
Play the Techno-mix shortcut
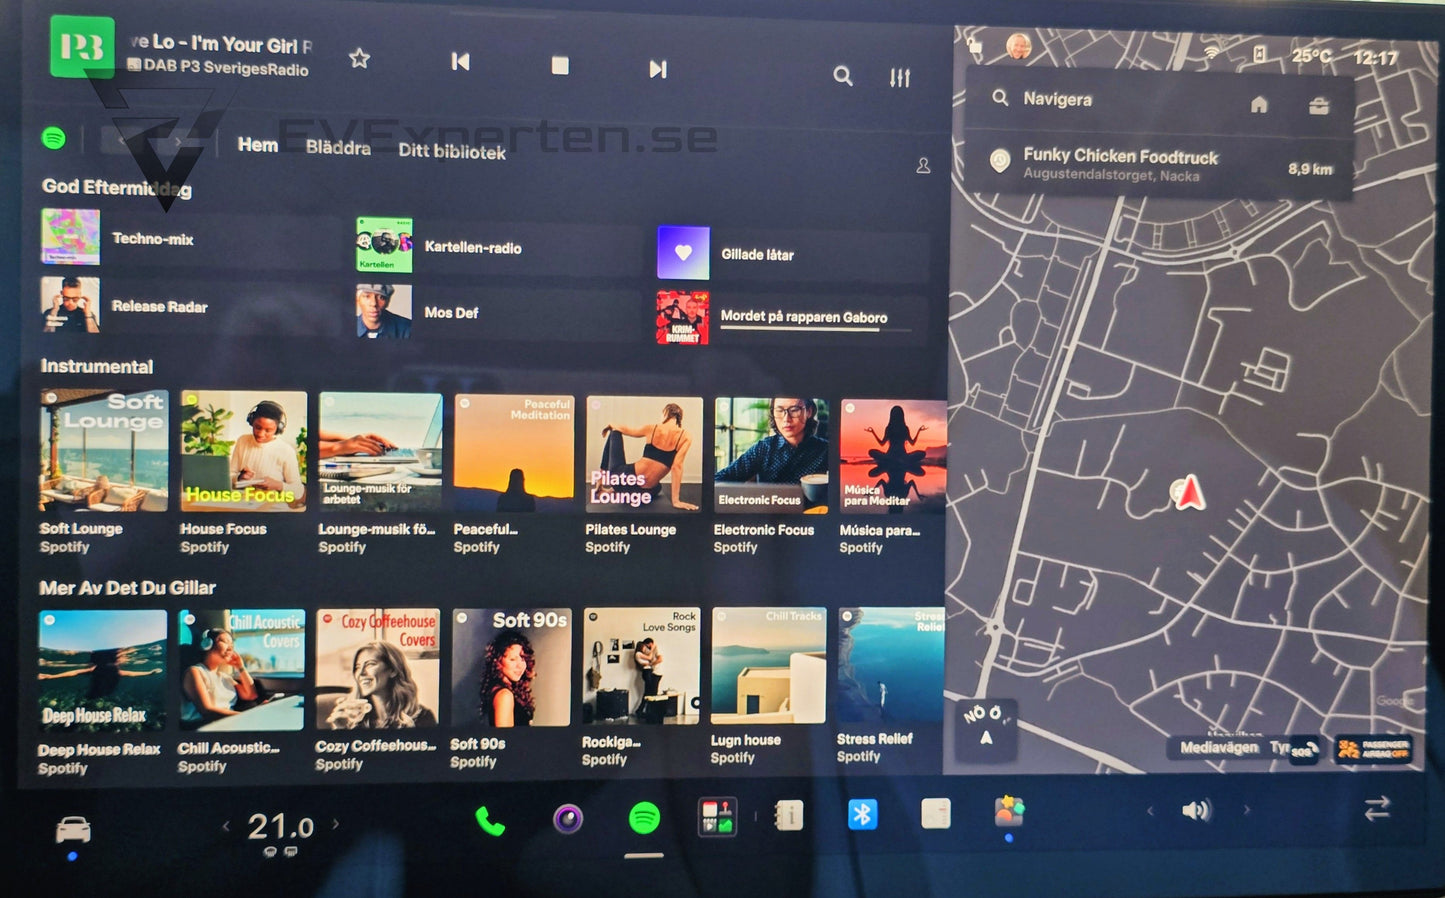click(190, 237)
